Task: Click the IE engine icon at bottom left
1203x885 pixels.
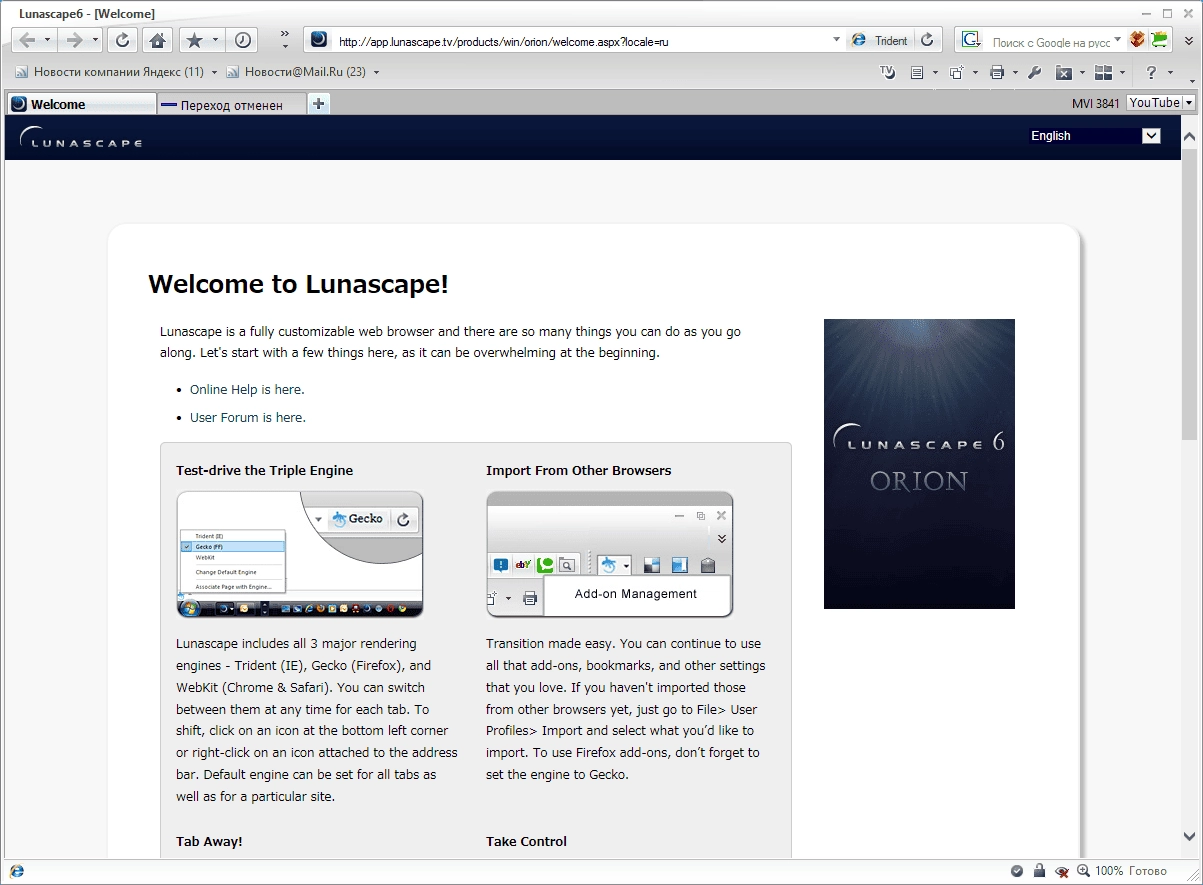Action: pyautogui.click(x=17, y=871)
